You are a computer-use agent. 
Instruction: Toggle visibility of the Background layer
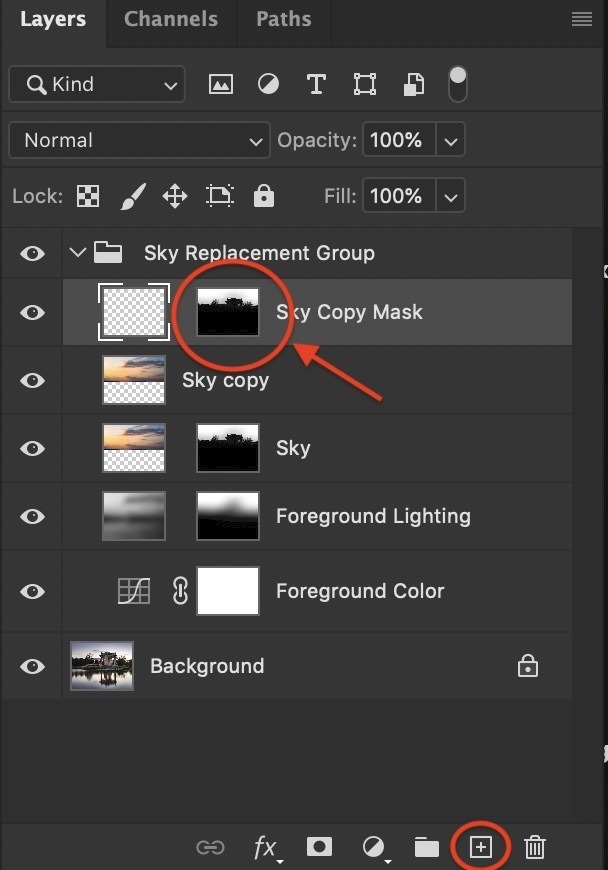[33, 667]
